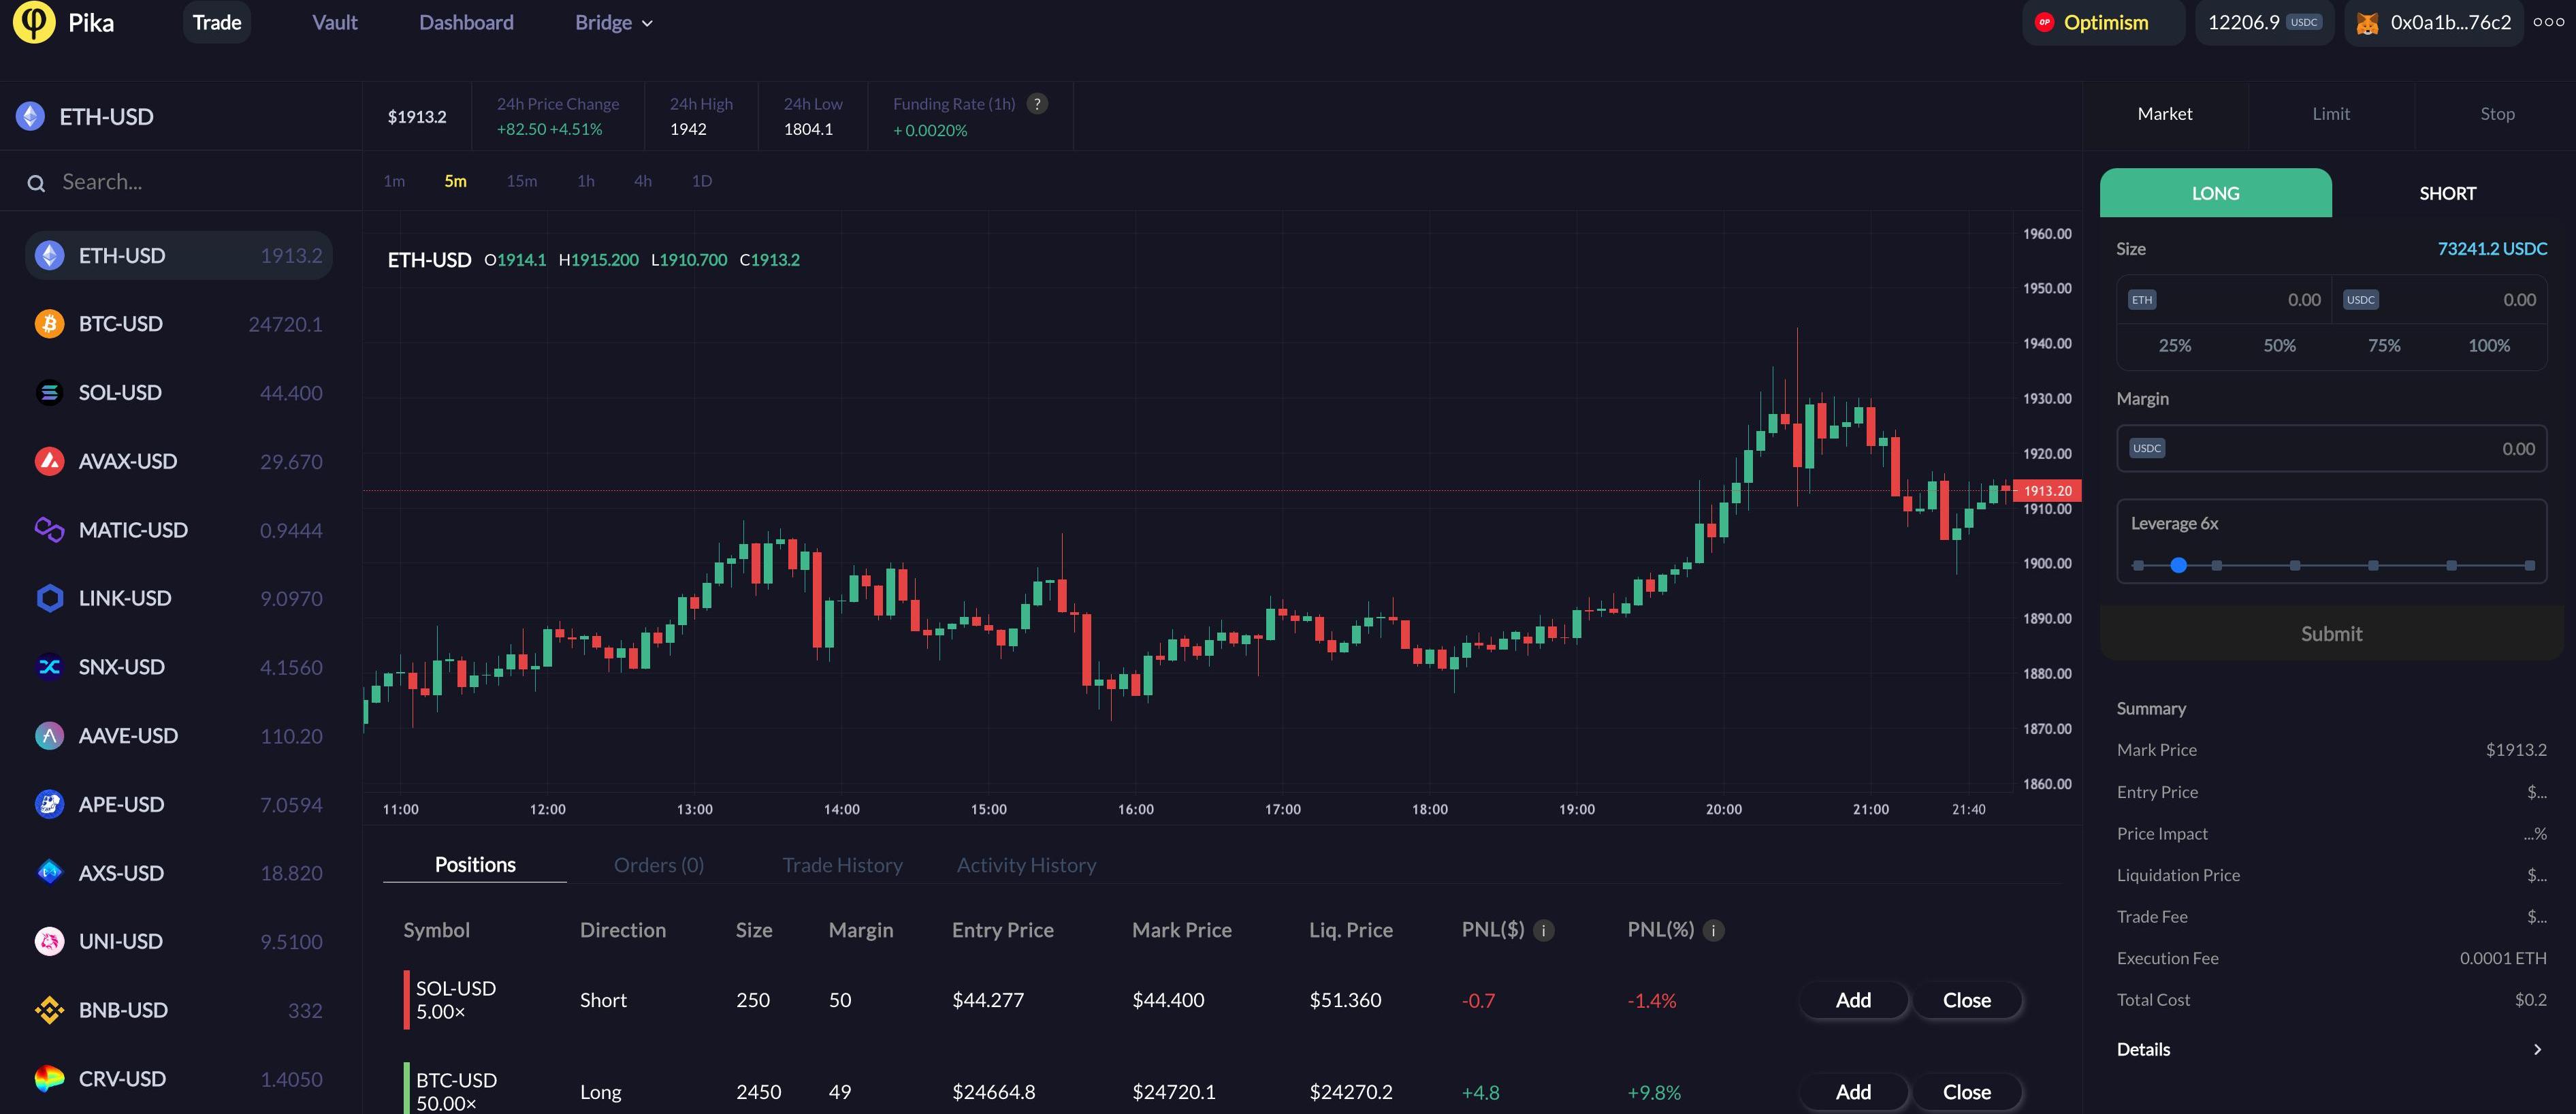Close the SOL-USD short position
Screen dimensions: 2576x1114
(1966, 1000)
